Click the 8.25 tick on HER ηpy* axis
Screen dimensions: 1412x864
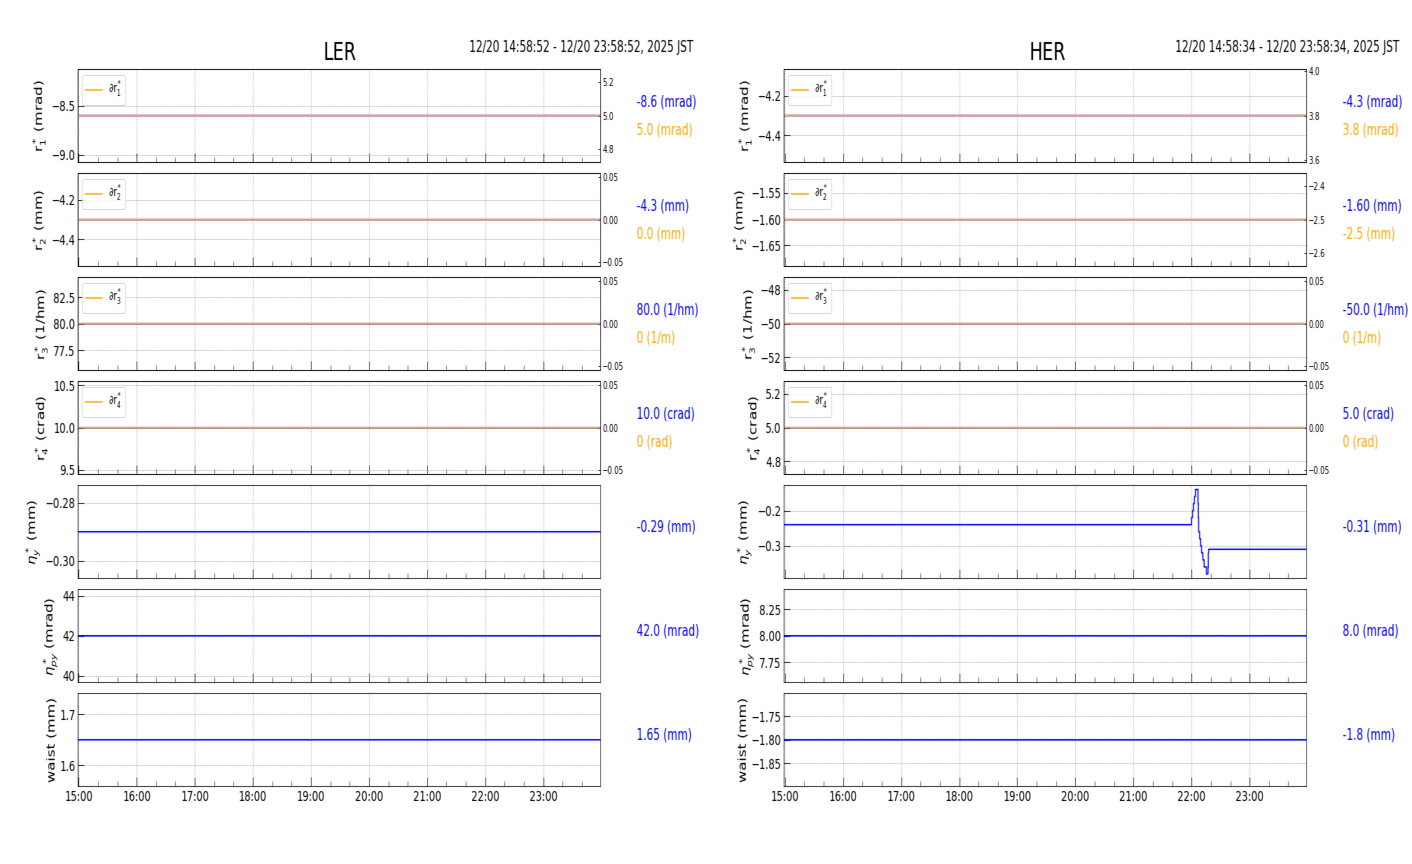coord(769,610)
